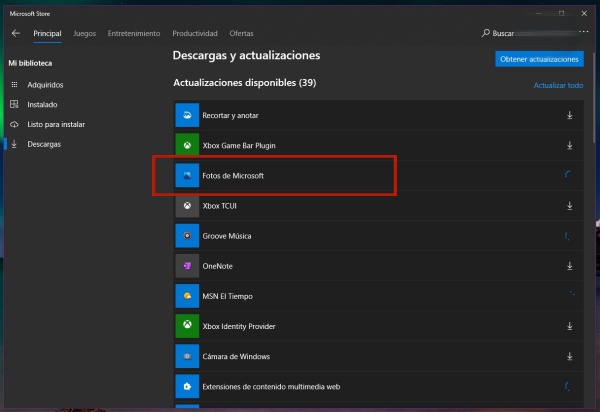Click the Listo para instalar cloud icon
Viewport: 600px width, 412px height.
[x=14, y=124]
